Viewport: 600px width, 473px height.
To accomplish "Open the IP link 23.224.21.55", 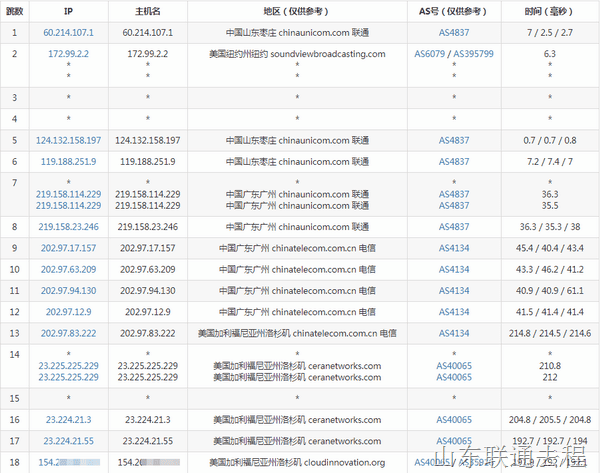I will click(68, 441).
